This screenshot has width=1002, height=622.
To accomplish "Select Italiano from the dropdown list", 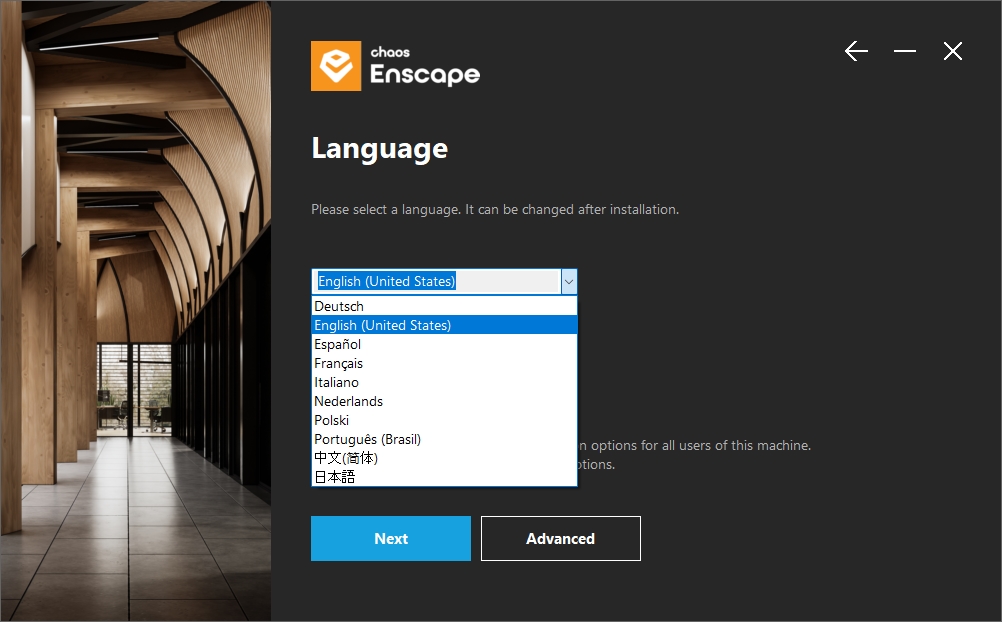I will pyautogui.click(x=444, y=382).
